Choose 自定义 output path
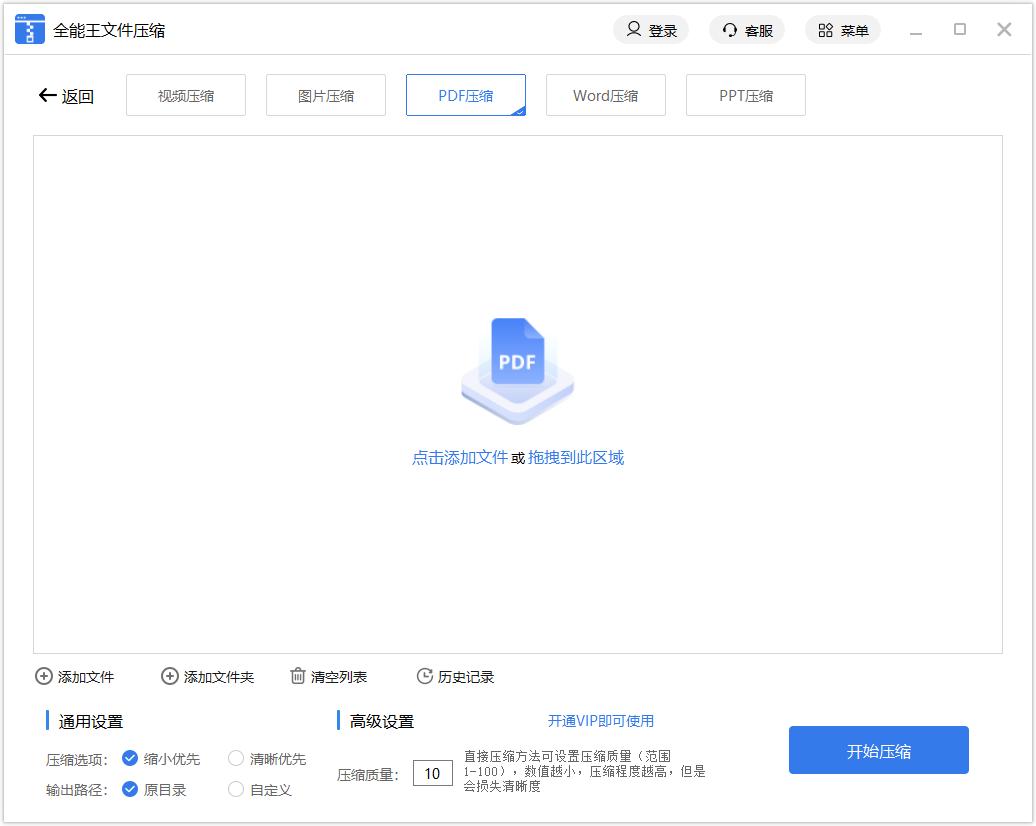Viewport: 1036px width, 826px height. [236, 789]
